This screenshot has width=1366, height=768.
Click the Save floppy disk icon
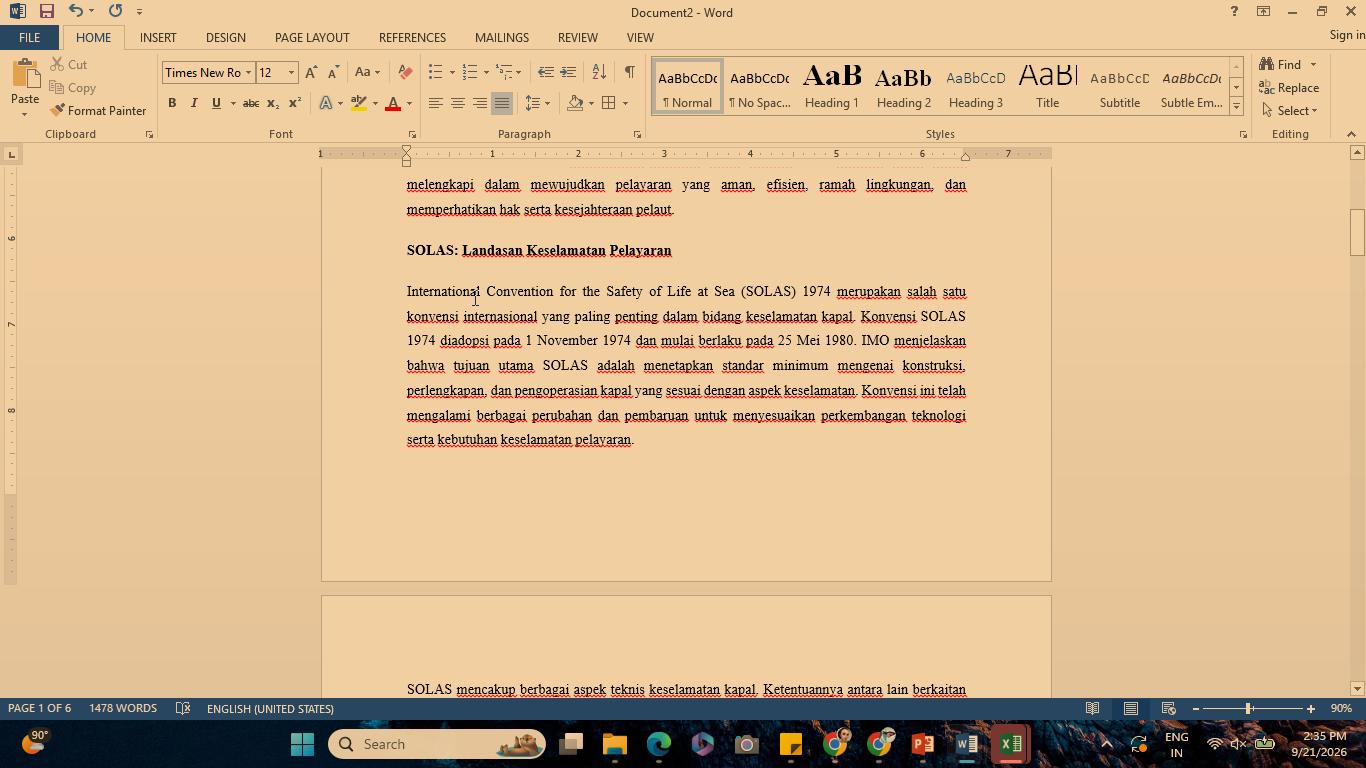(x=46, y=11)
